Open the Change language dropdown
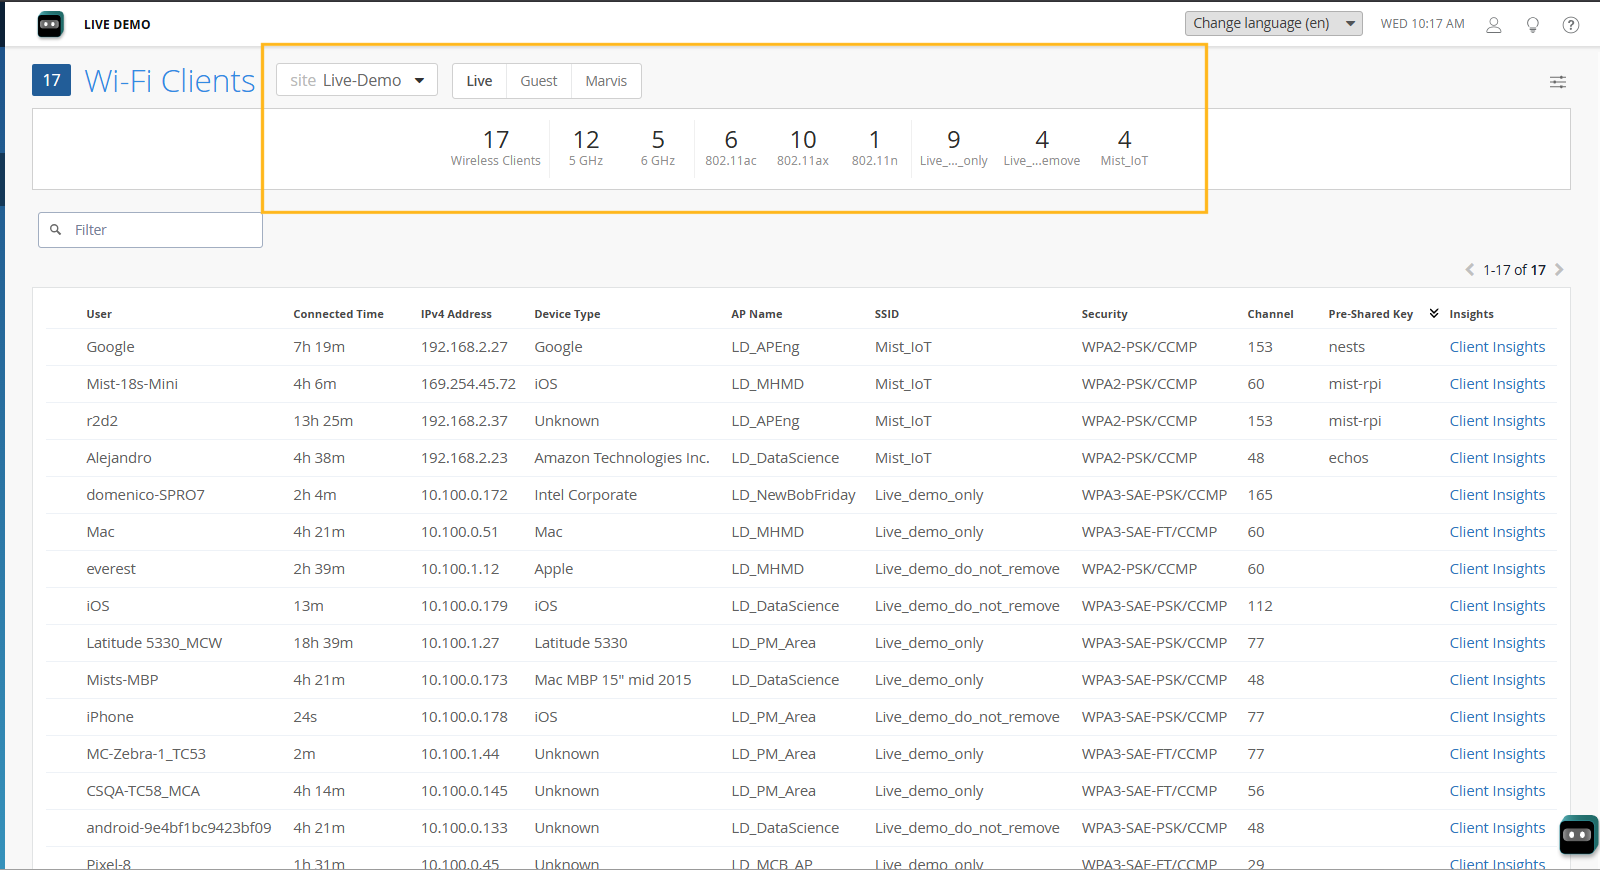Image resolution: width=1600 pixels, height=870 pixels. (x=1273, y=23)
